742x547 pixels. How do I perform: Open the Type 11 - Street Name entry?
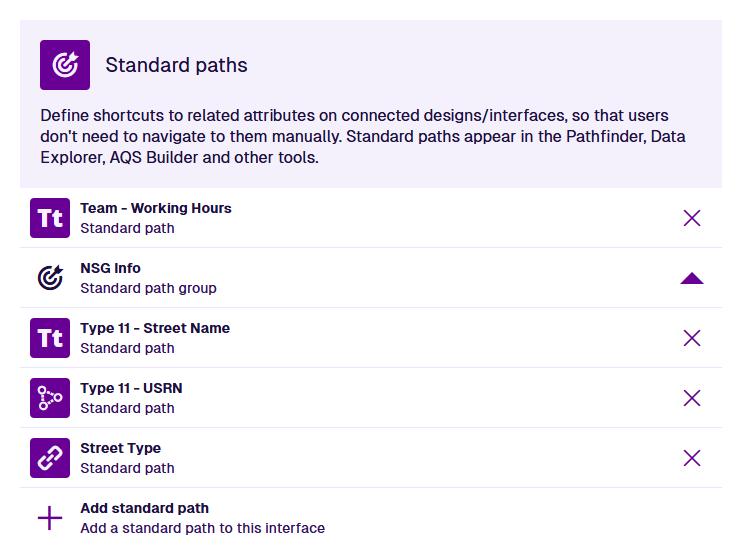(x=154, y=328)
